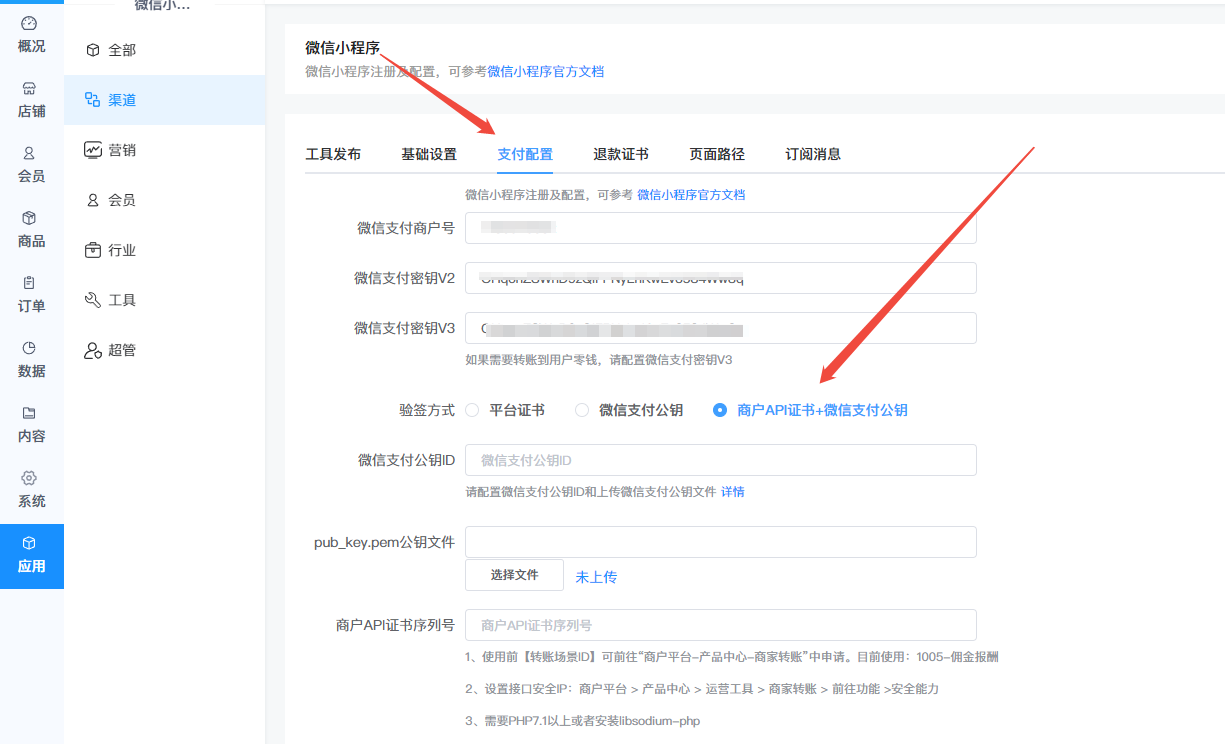Focus the 商户API证书序列号 input field

[x=721, y=625]
